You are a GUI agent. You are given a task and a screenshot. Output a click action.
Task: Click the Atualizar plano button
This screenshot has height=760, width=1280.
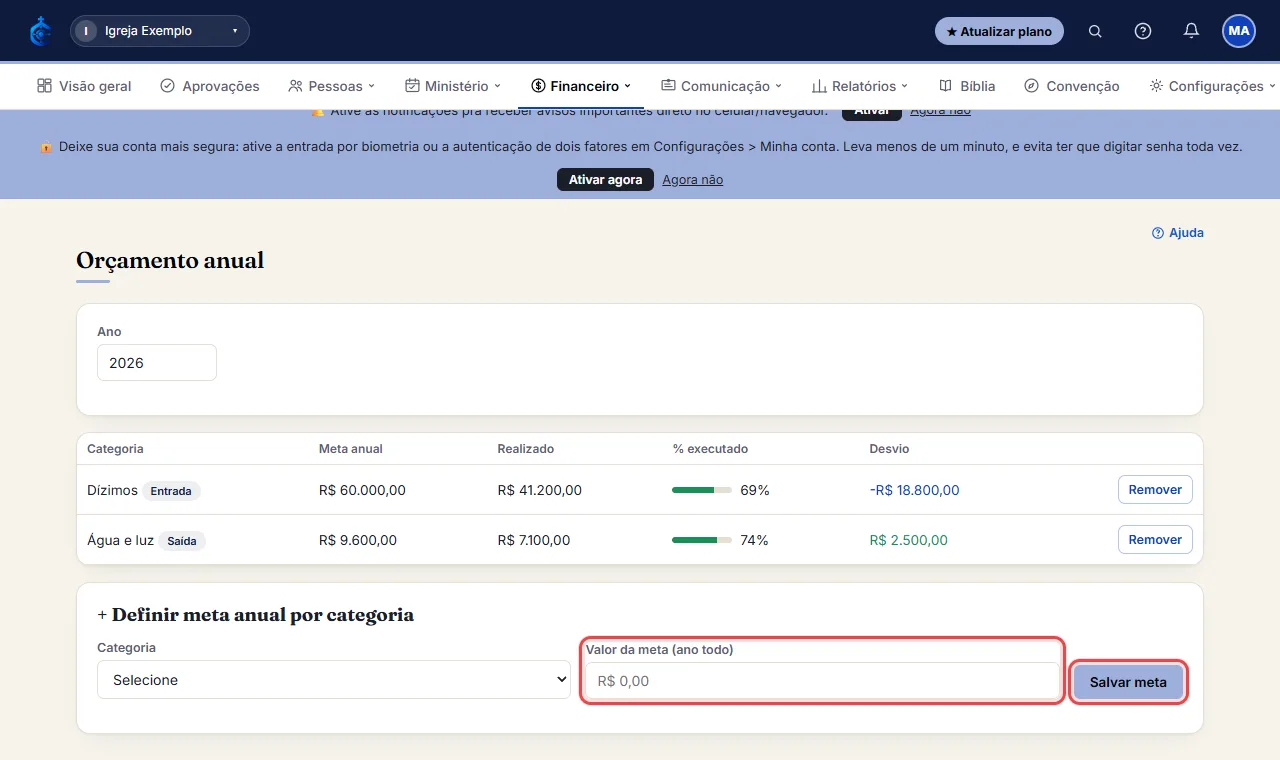(999, 31)
